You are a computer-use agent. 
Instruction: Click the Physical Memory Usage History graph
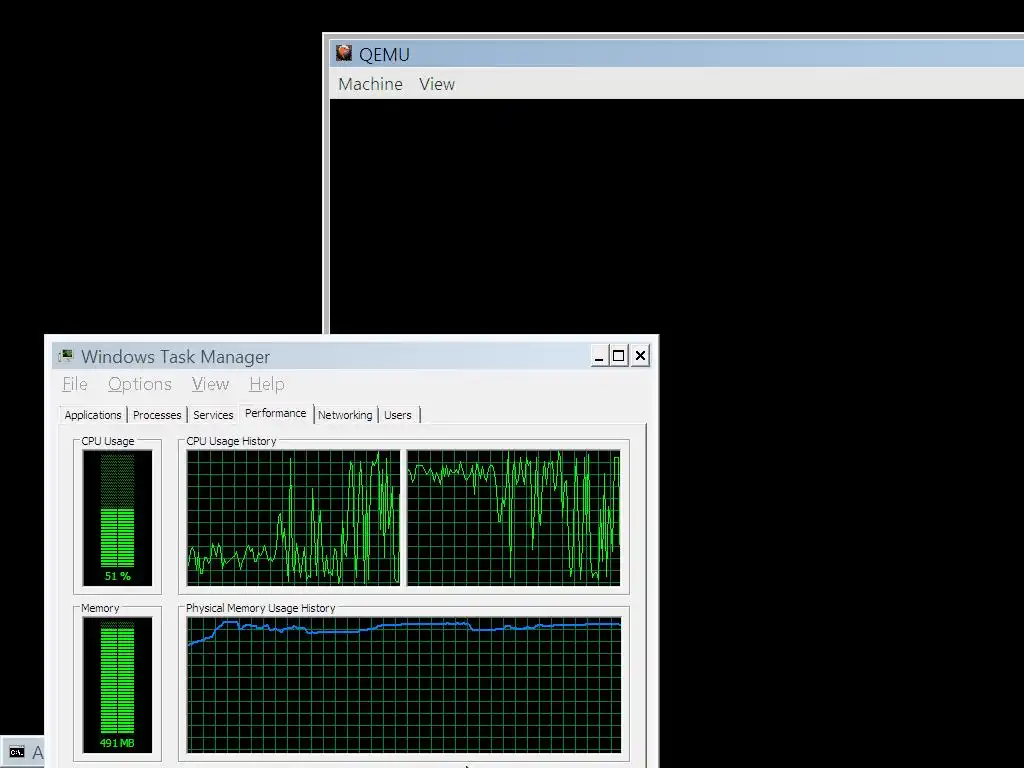click(x=404, y=685)
